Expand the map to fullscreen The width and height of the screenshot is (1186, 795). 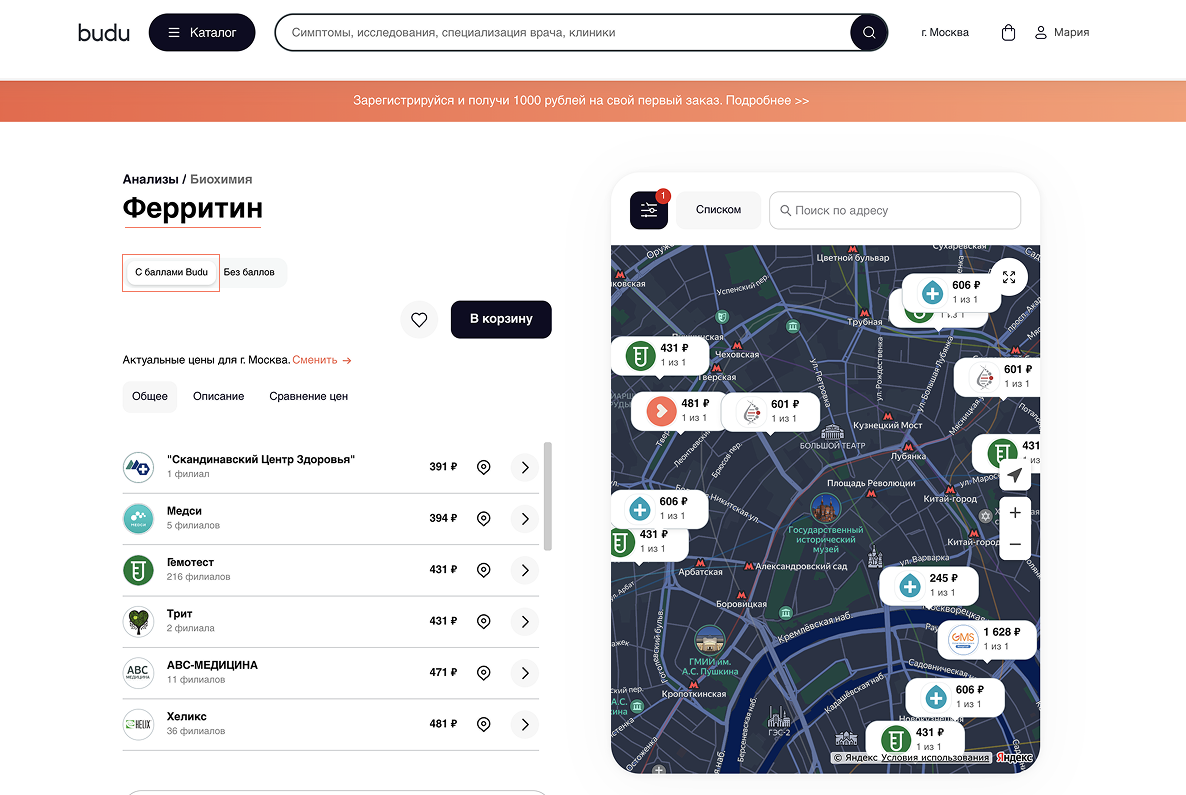tap(1009, 278)
